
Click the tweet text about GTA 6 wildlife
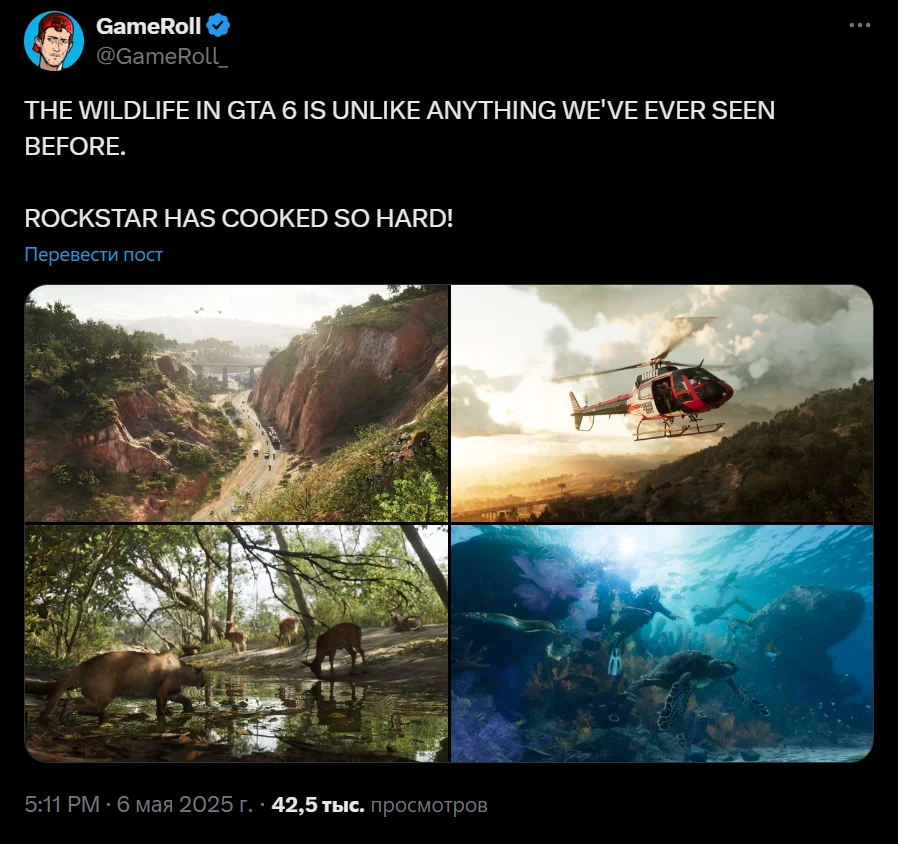point(400,128)
